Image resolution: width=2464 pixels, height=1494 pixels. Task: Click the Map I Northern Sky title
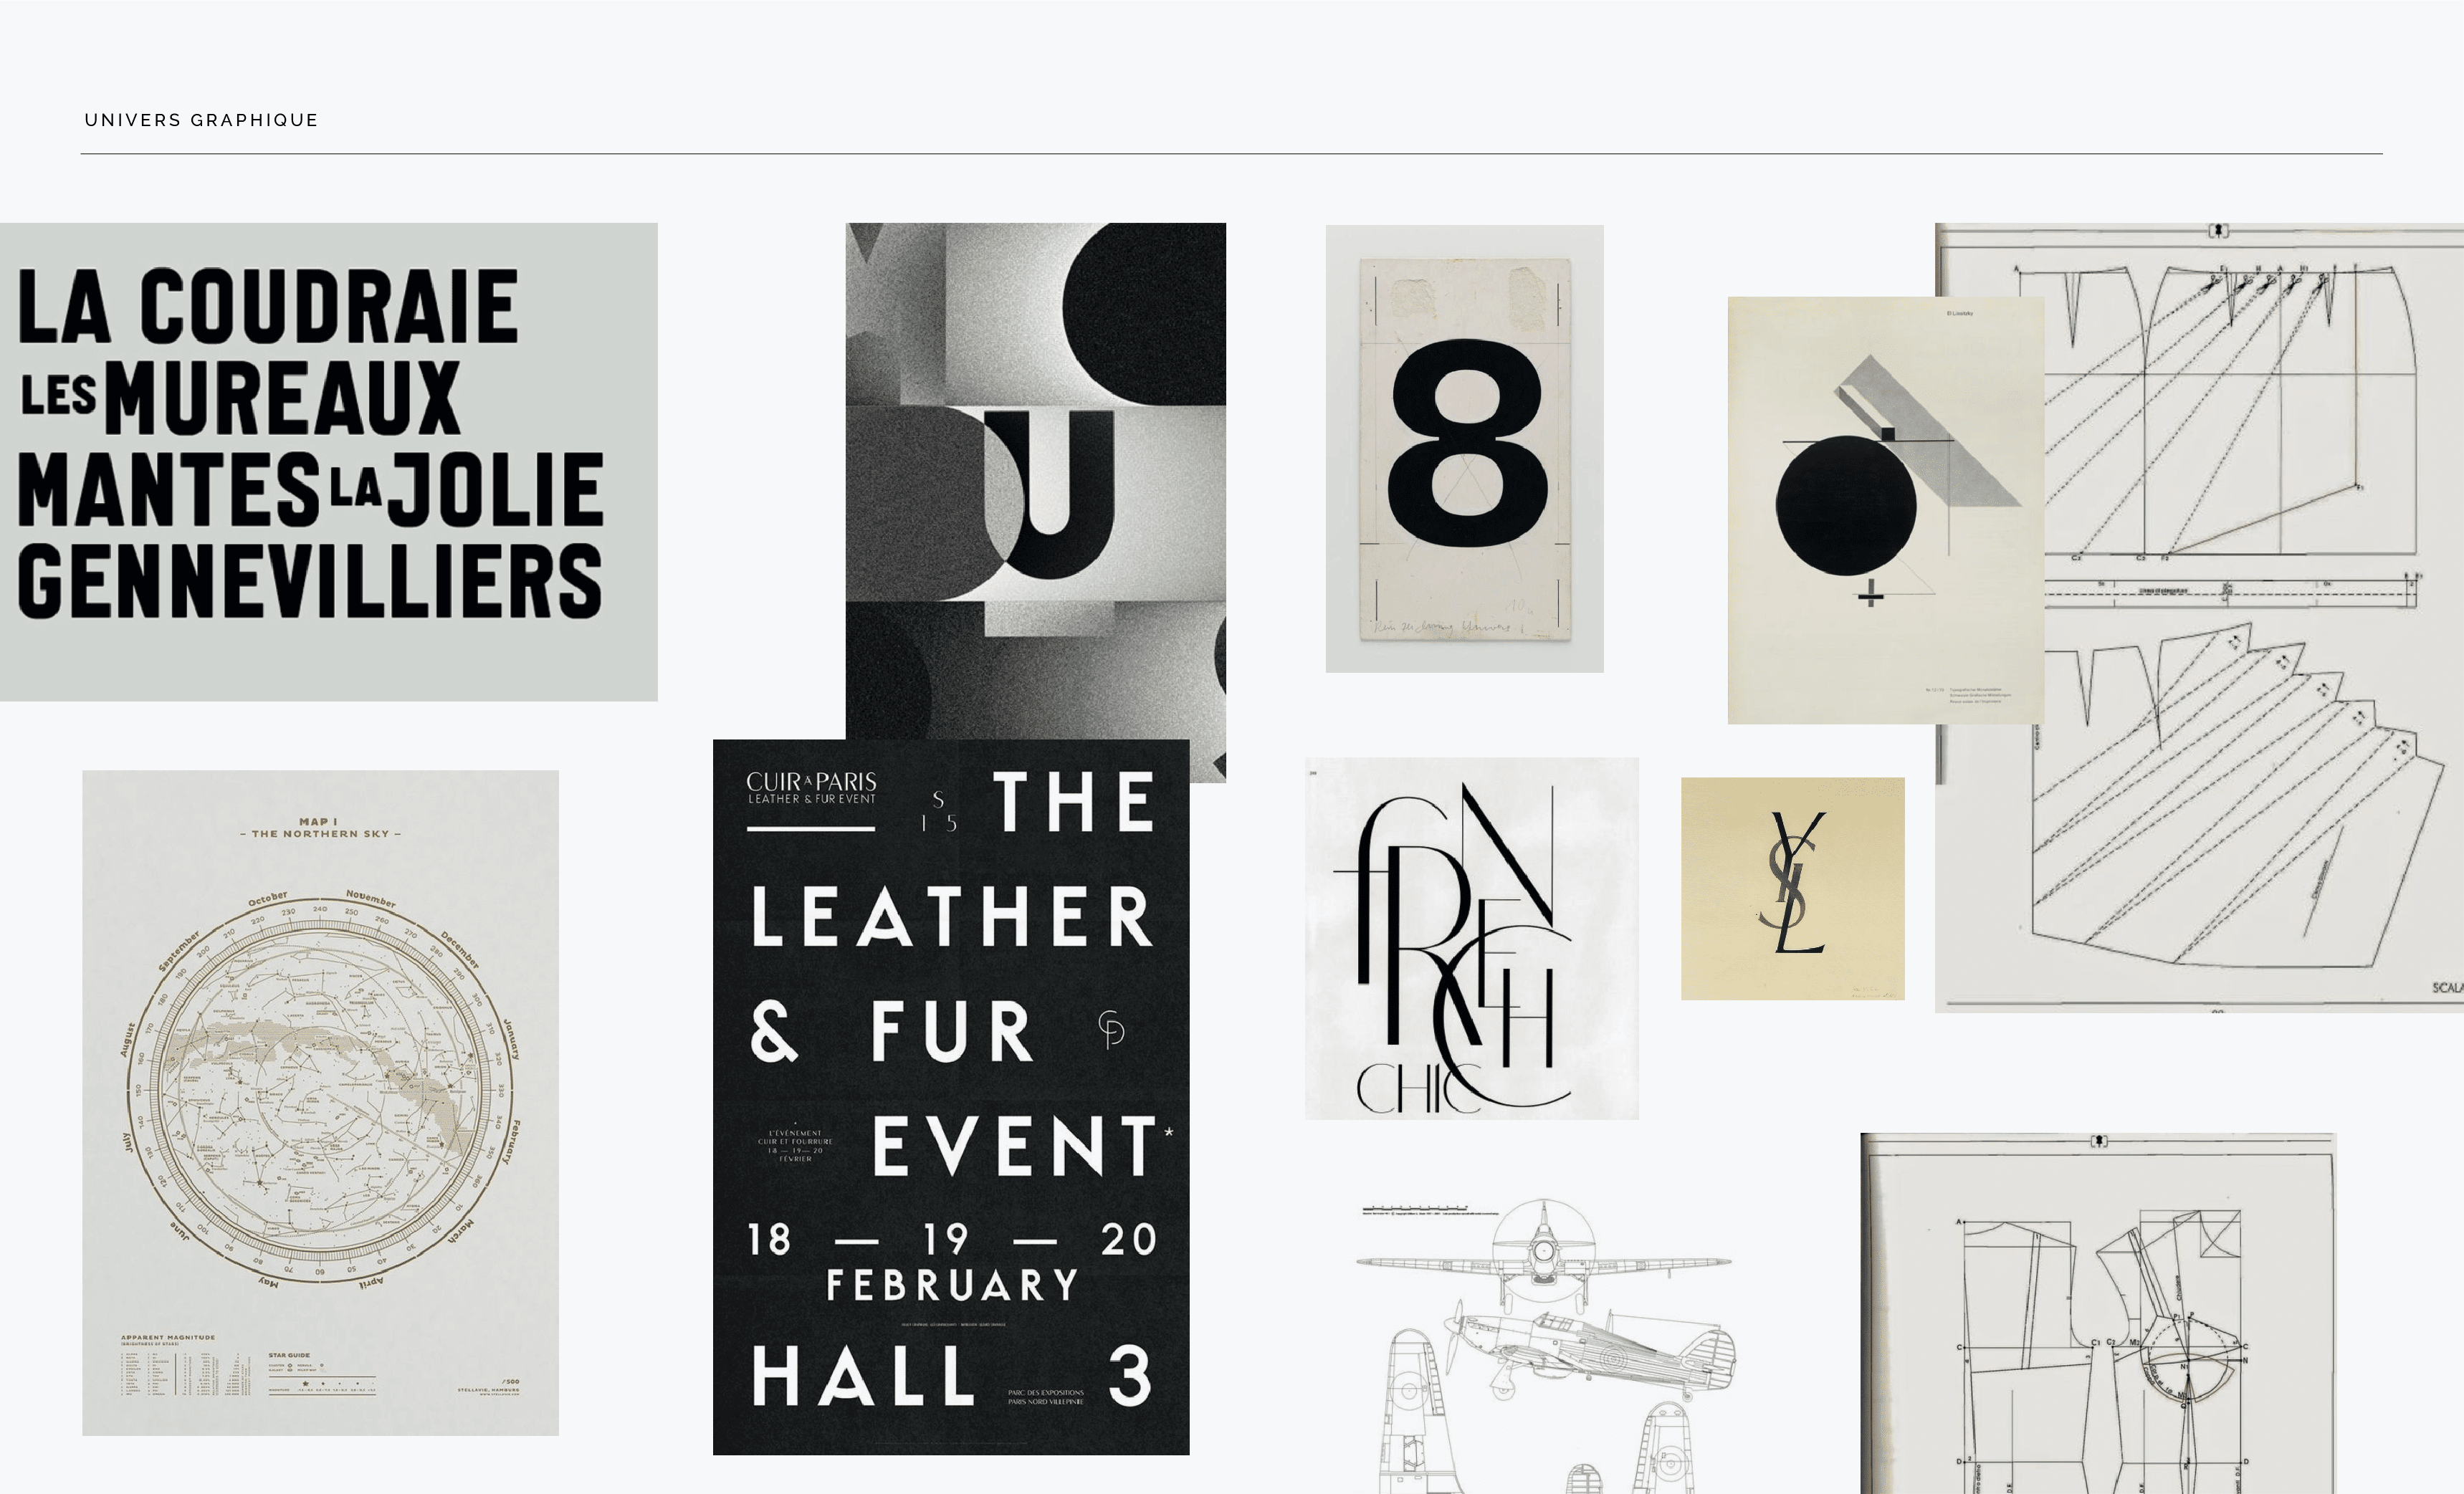[x=320, y=827]
